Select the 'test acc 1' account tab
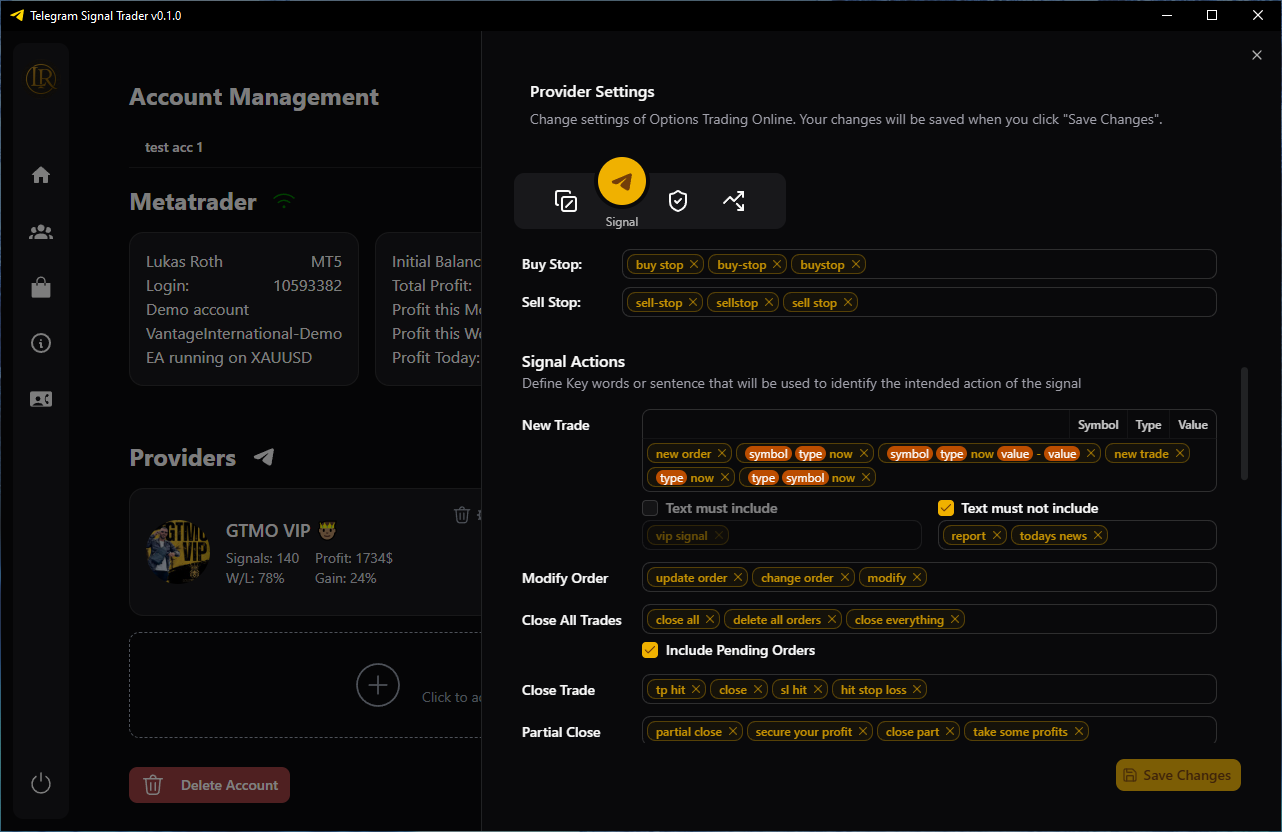 174,147
